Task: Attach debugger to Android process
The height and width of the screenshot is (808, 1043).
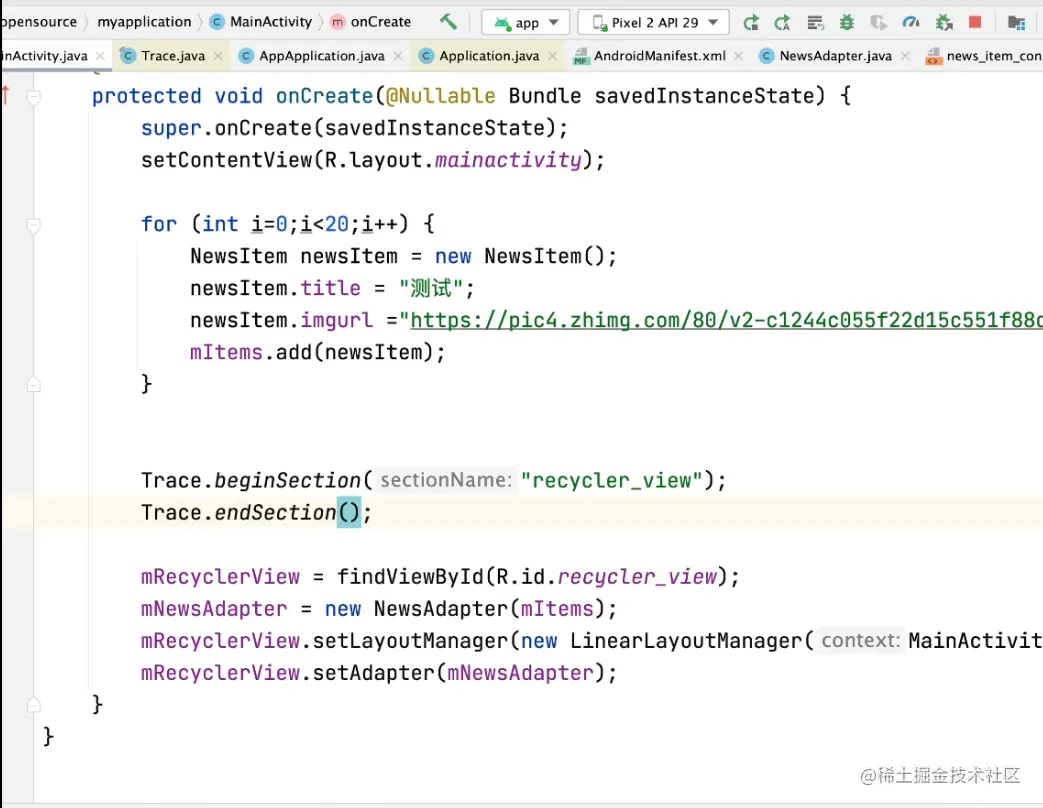Action: pyautogui.click(x=943, y=23)
